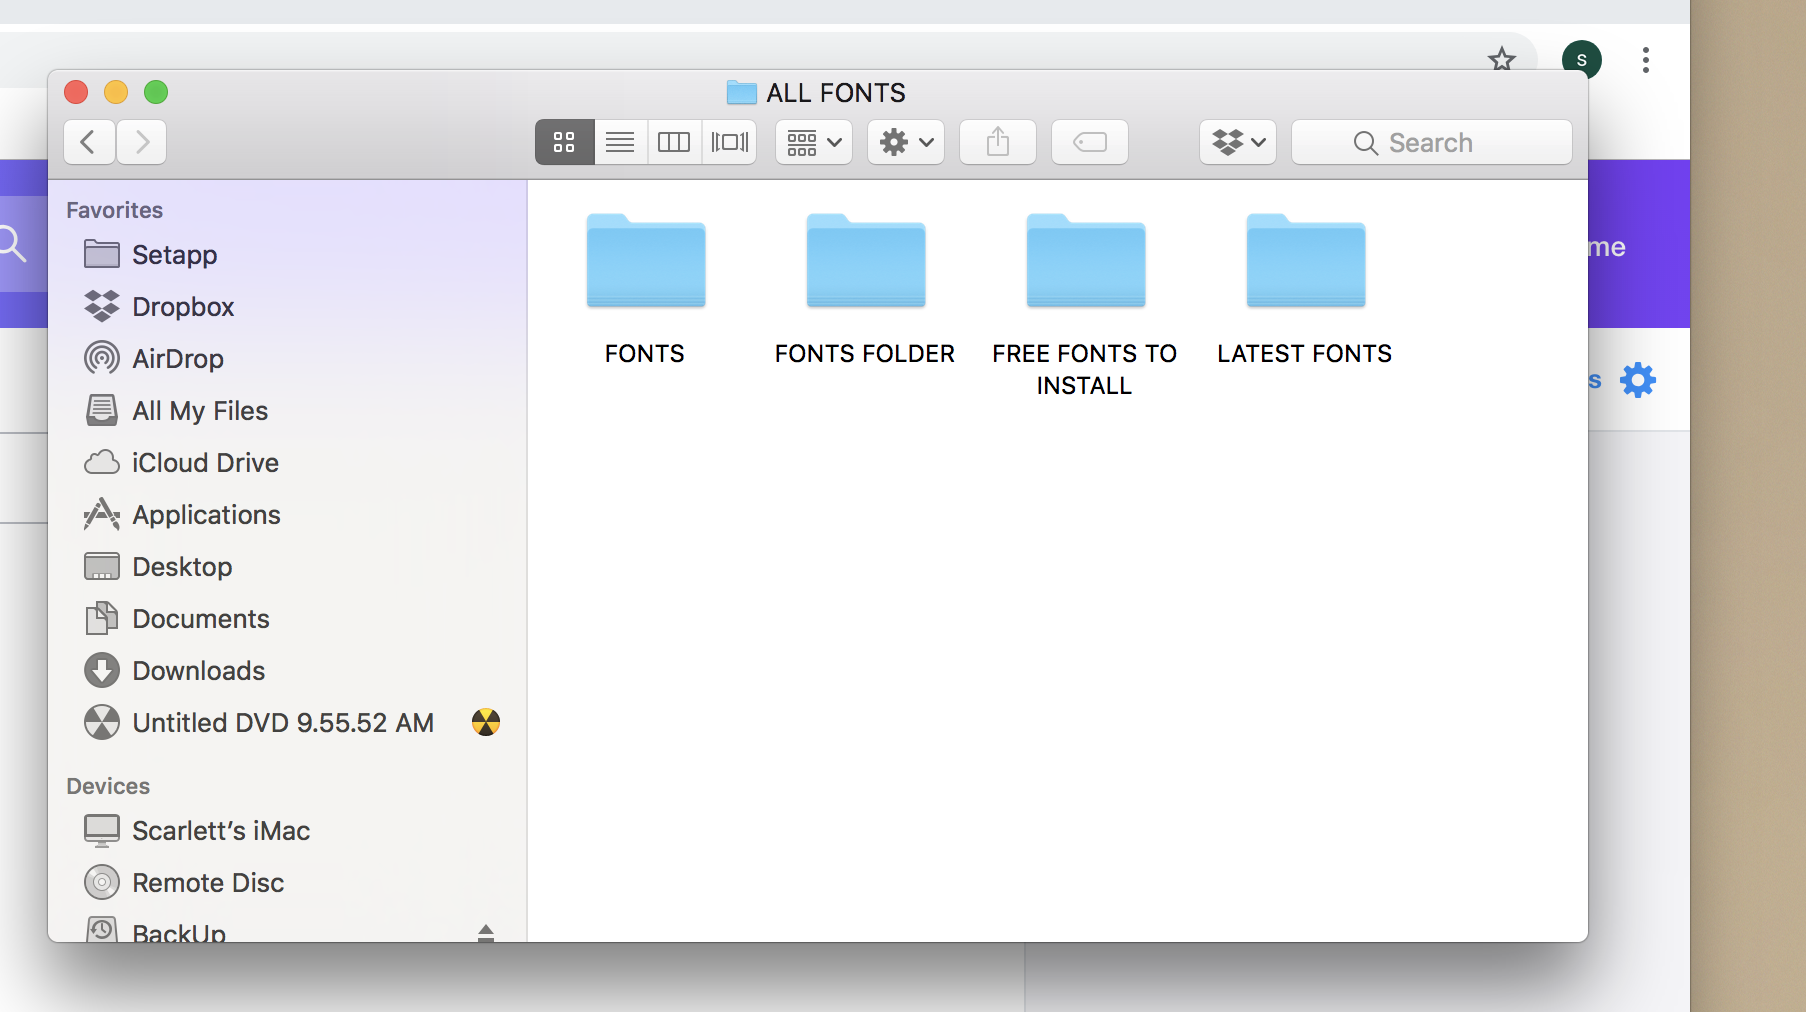This screenshot has height=1012, width=1806.
Task: Switch to Cover Flow view
Action: pyautogui.click(x=729, y=142)
